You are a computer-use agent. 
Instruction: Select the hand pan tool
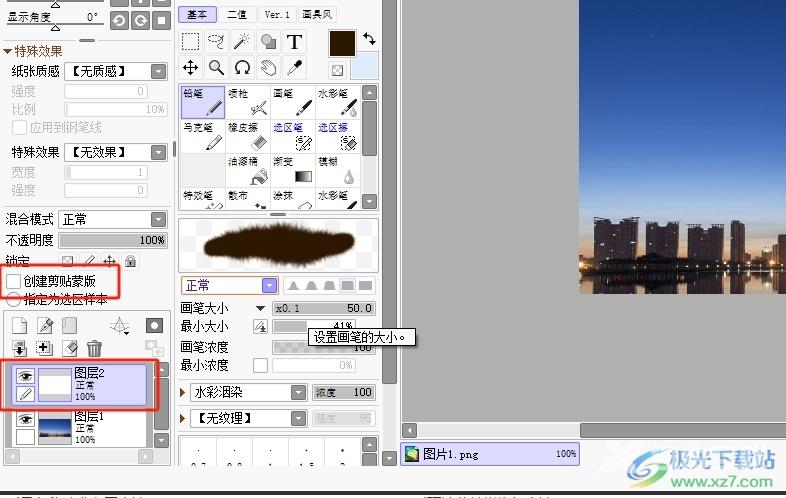(x=268, y=67)
